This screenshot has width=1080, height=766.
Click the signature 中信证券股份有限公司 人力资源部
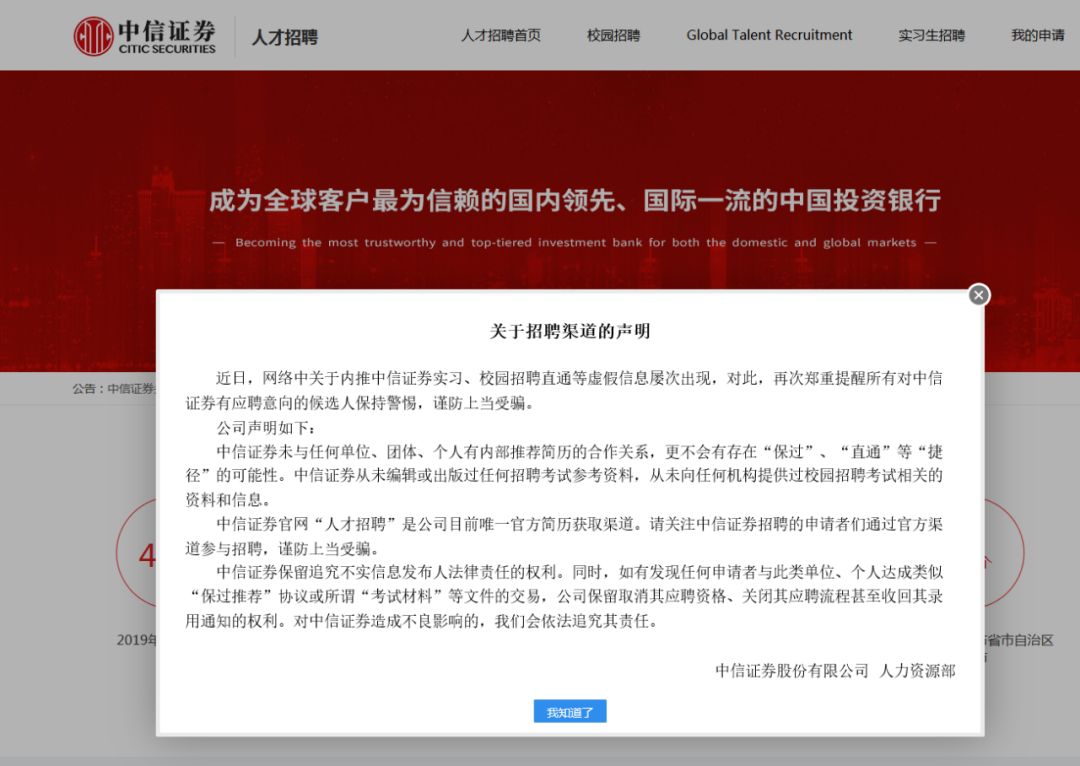click(x=835, y=670)
